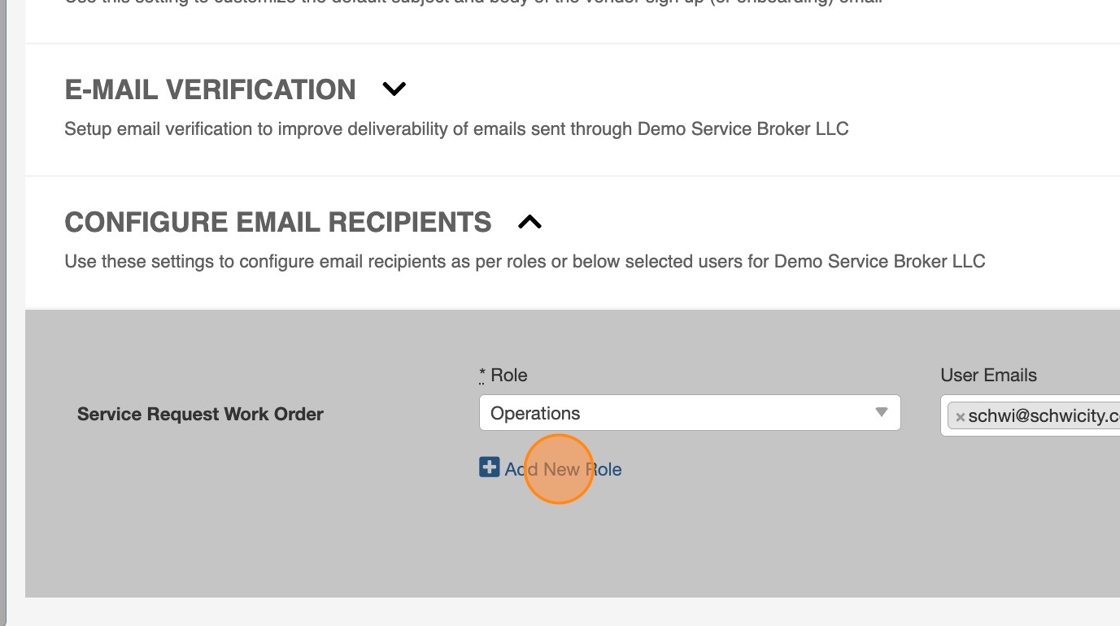
Task: Click the Demo Service Broker LLC text in the verification description
Action: point(743,129)
